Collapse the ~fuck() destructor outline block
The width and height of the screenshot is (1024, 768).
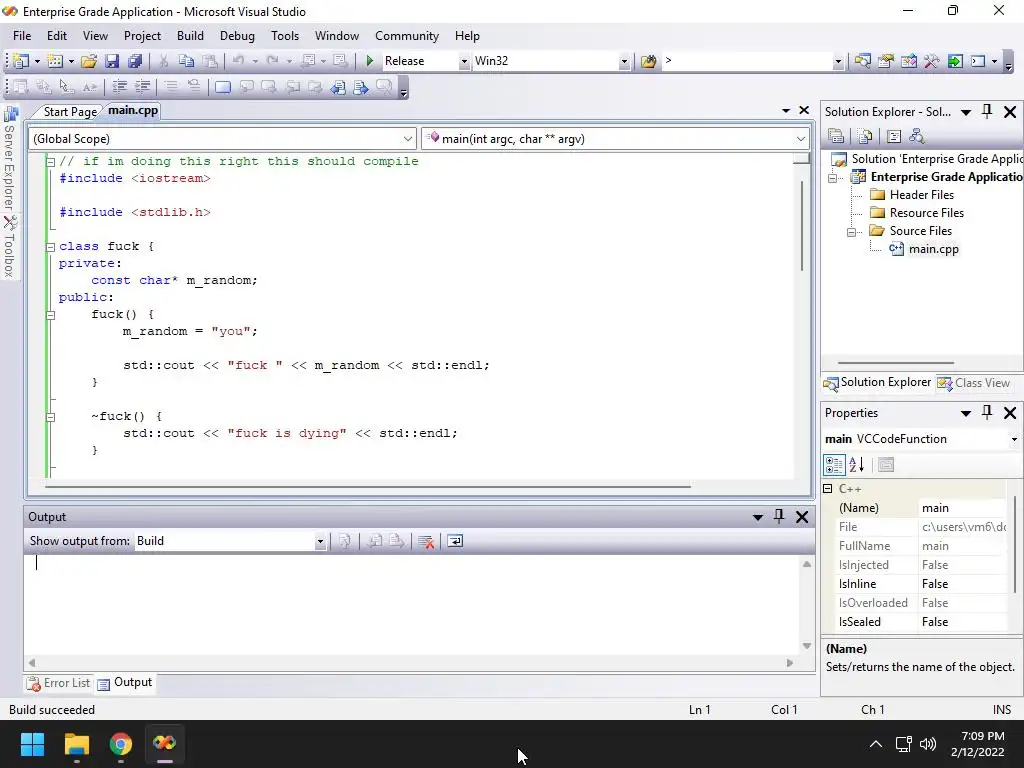[x=50, y=417]
